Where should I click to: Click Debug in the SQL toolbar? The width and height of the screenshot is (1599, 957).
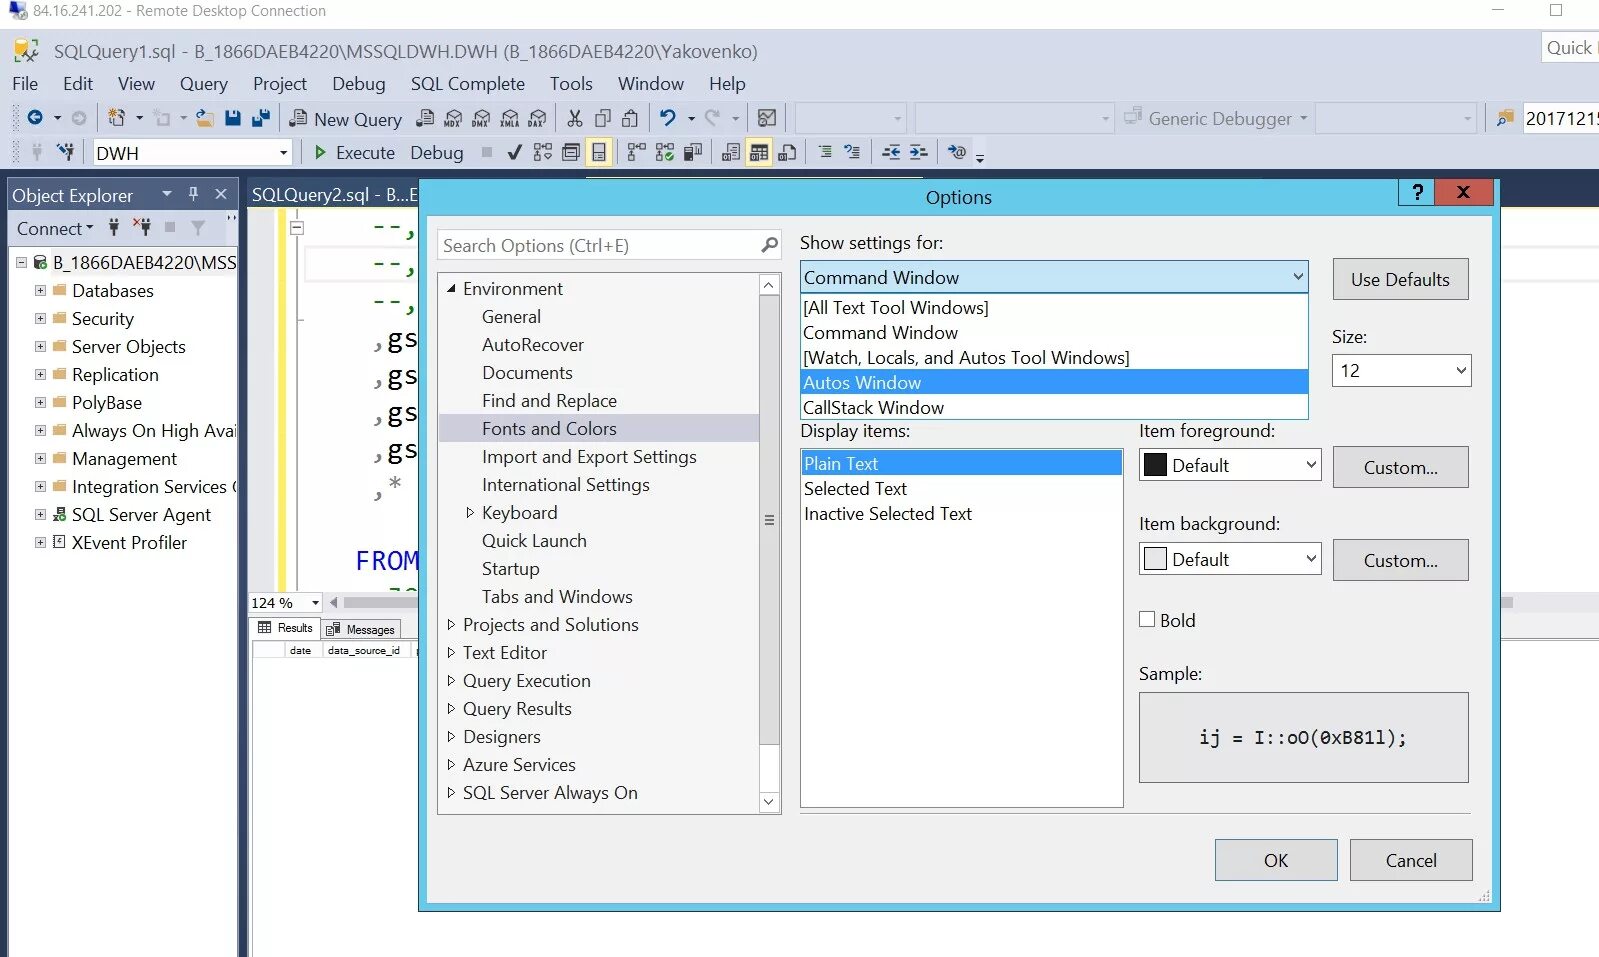437,153
